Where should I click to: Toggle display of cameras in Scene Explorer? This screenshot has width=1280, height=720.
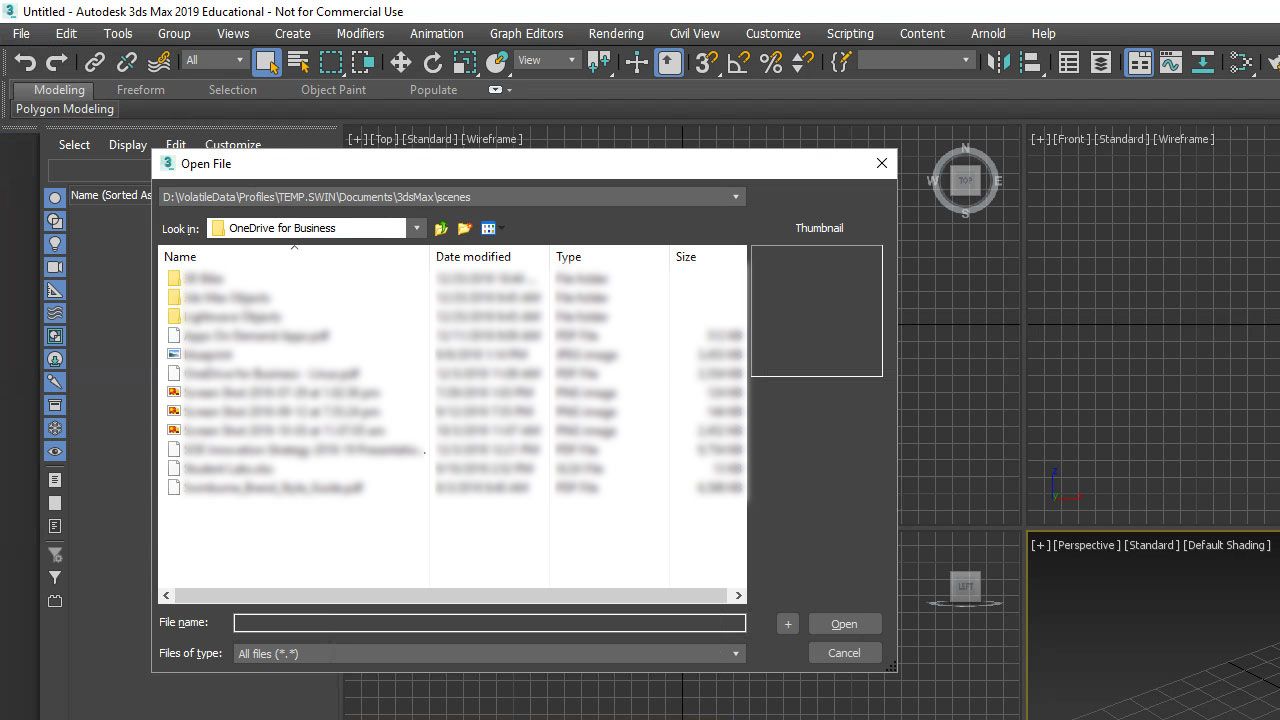click(x=55, y=267)
